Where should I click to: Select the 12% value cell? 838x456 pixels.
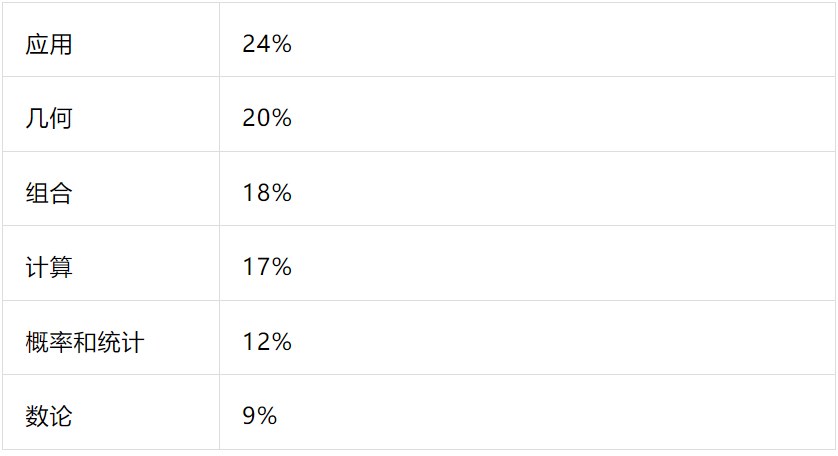pyautogui.click(x=266, y=342)
